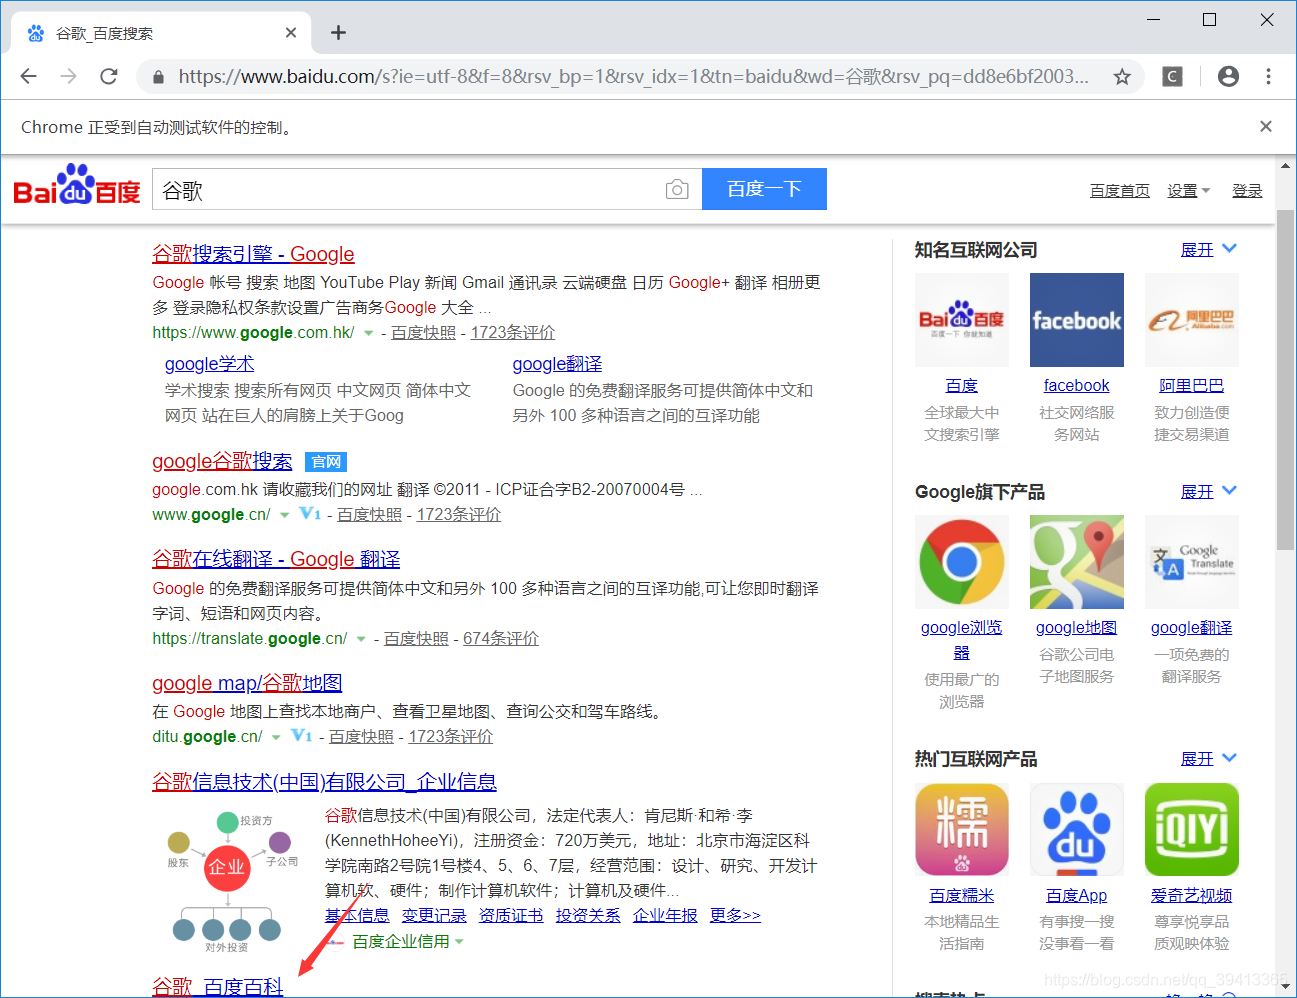
Task: Expand dropdown arrow after ditu.google.cn URL
Action: (277, 737)
